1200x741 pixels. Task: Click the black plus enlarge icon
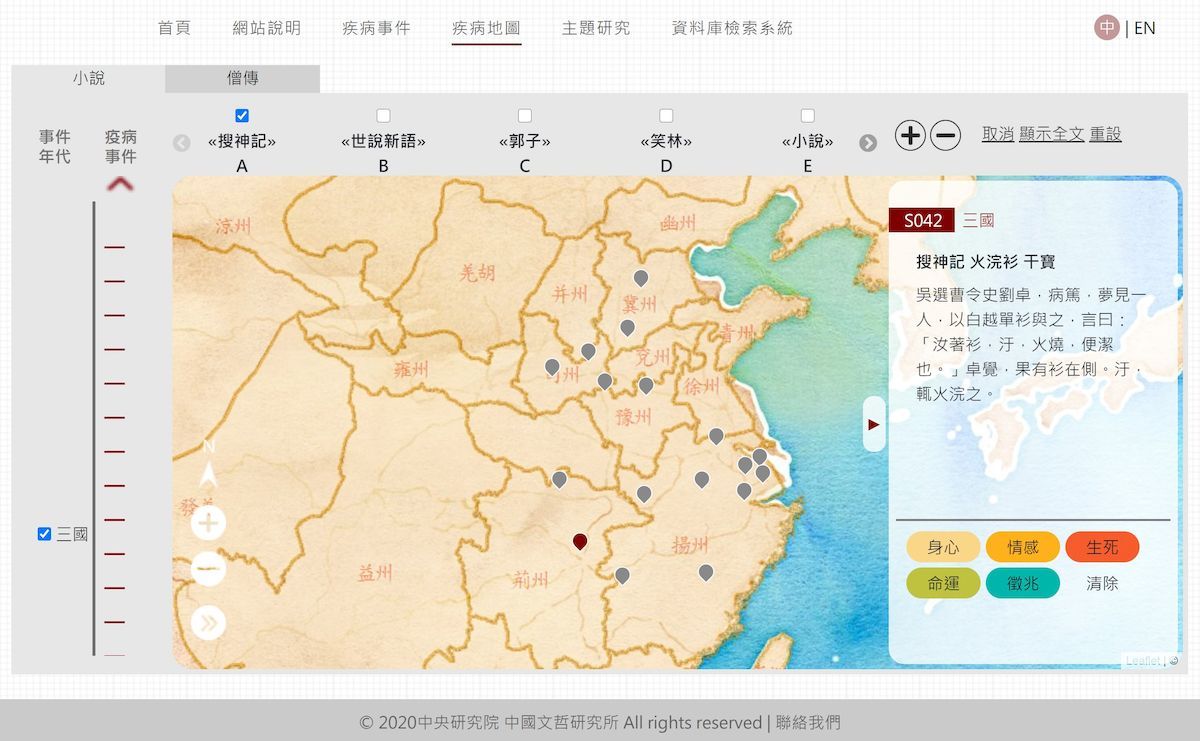pos(909,135)
